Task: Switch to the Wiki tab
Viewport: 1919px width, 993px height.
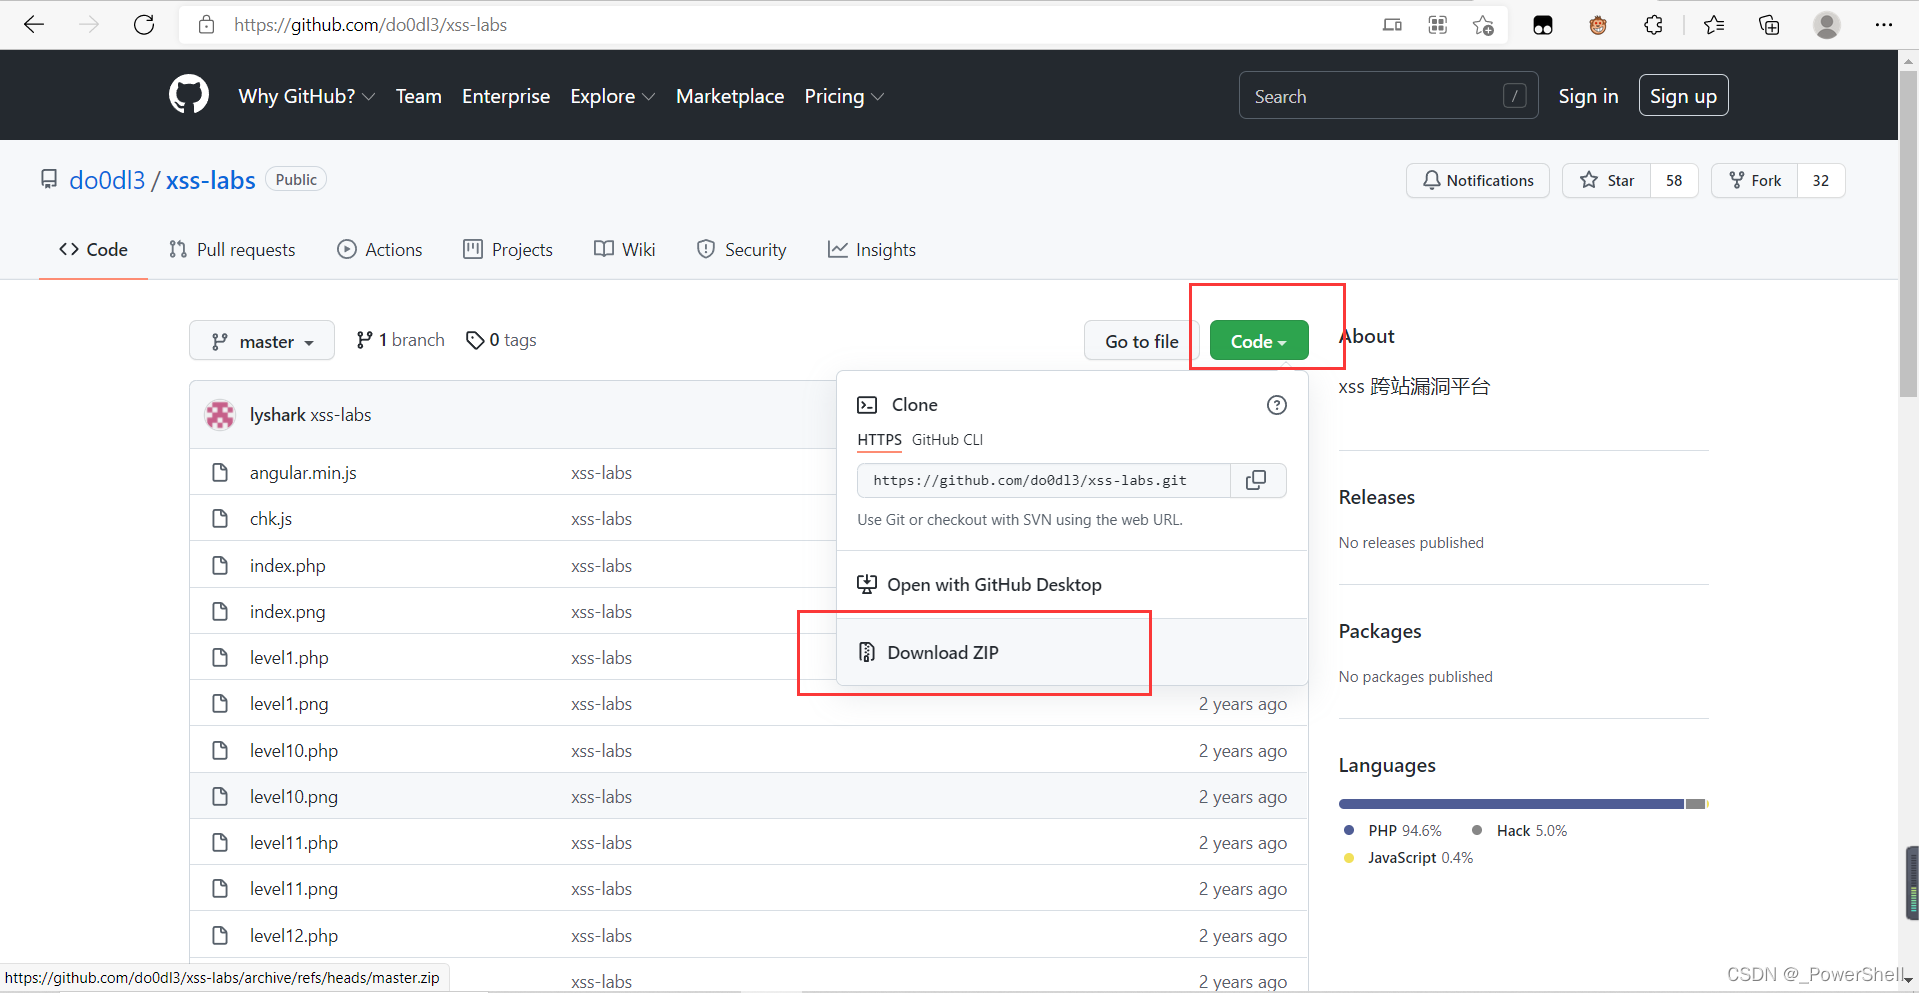Action: point(625,249)
